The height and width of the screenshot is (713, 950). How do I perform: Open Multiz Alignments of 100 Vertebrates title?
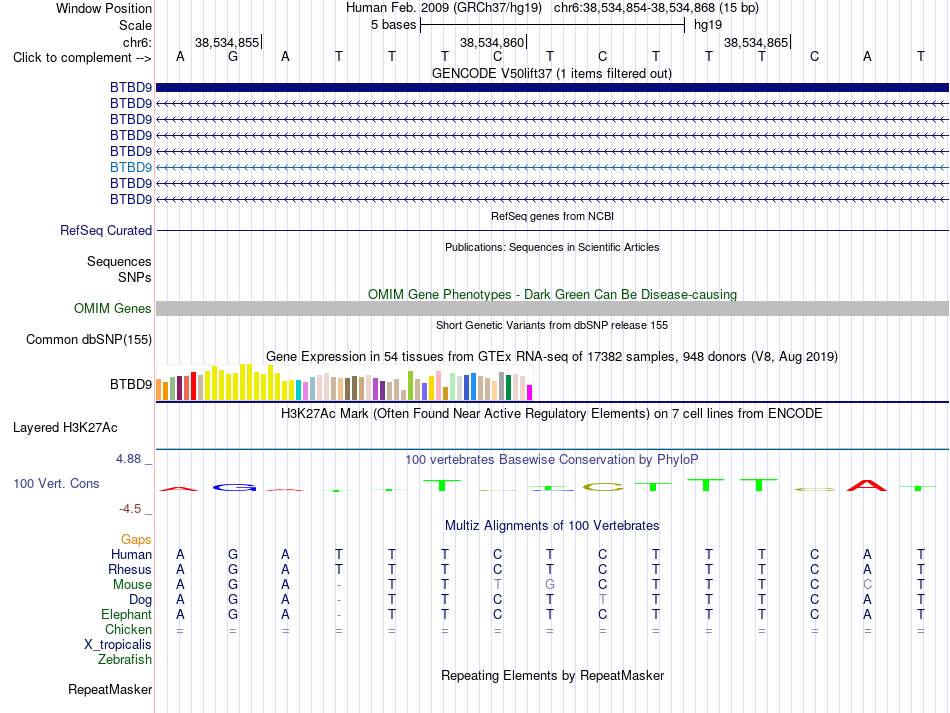coord(552,526)
